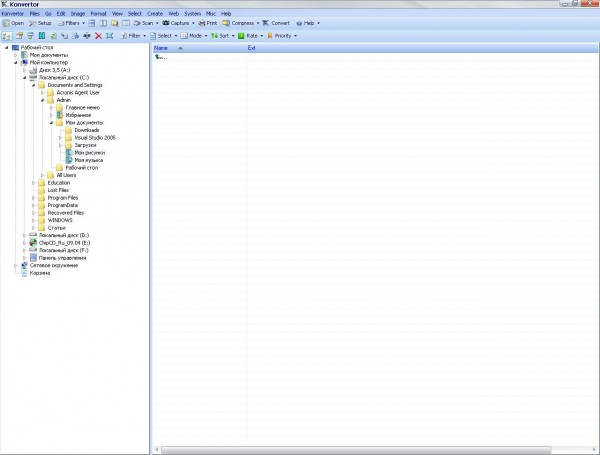Open the Filters dropdown arrow
The height and width of the screenshot is (455, 600).
pos(83,23)
